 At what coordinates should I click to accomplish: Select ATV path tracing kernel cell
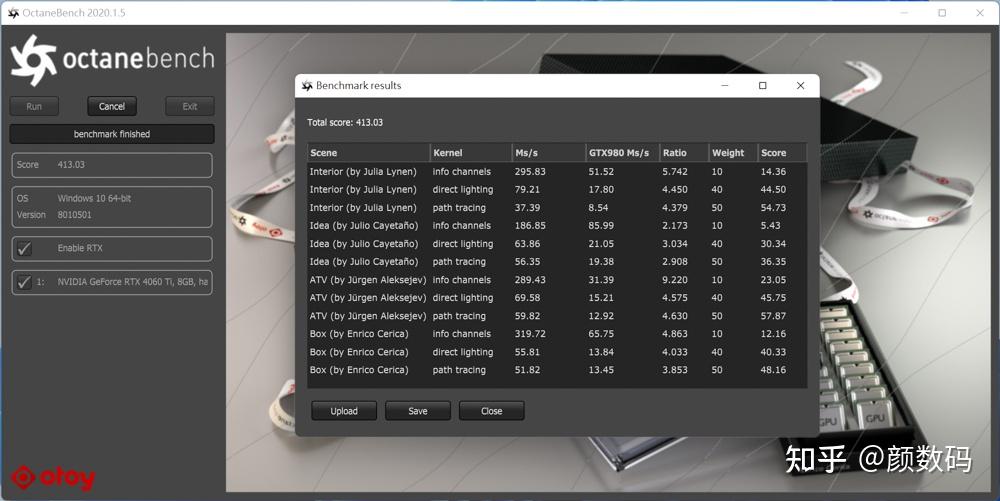coord(459,316)
